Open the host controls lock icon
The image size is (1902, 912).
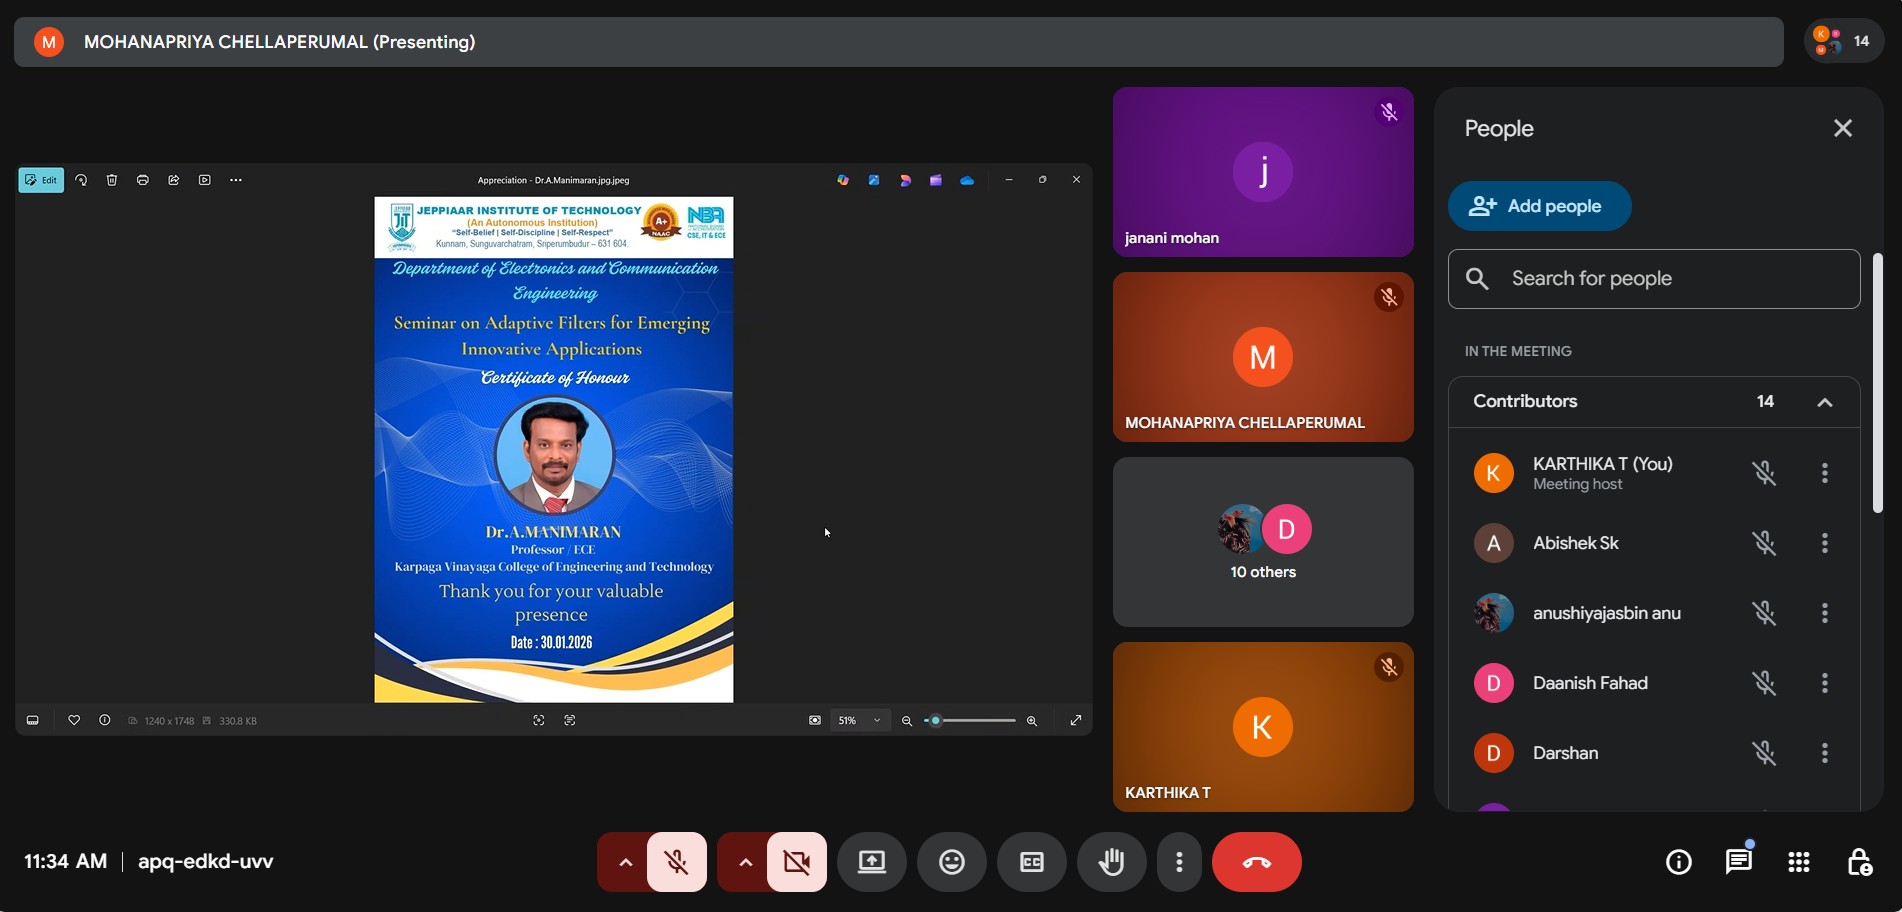pos(1859,862)
